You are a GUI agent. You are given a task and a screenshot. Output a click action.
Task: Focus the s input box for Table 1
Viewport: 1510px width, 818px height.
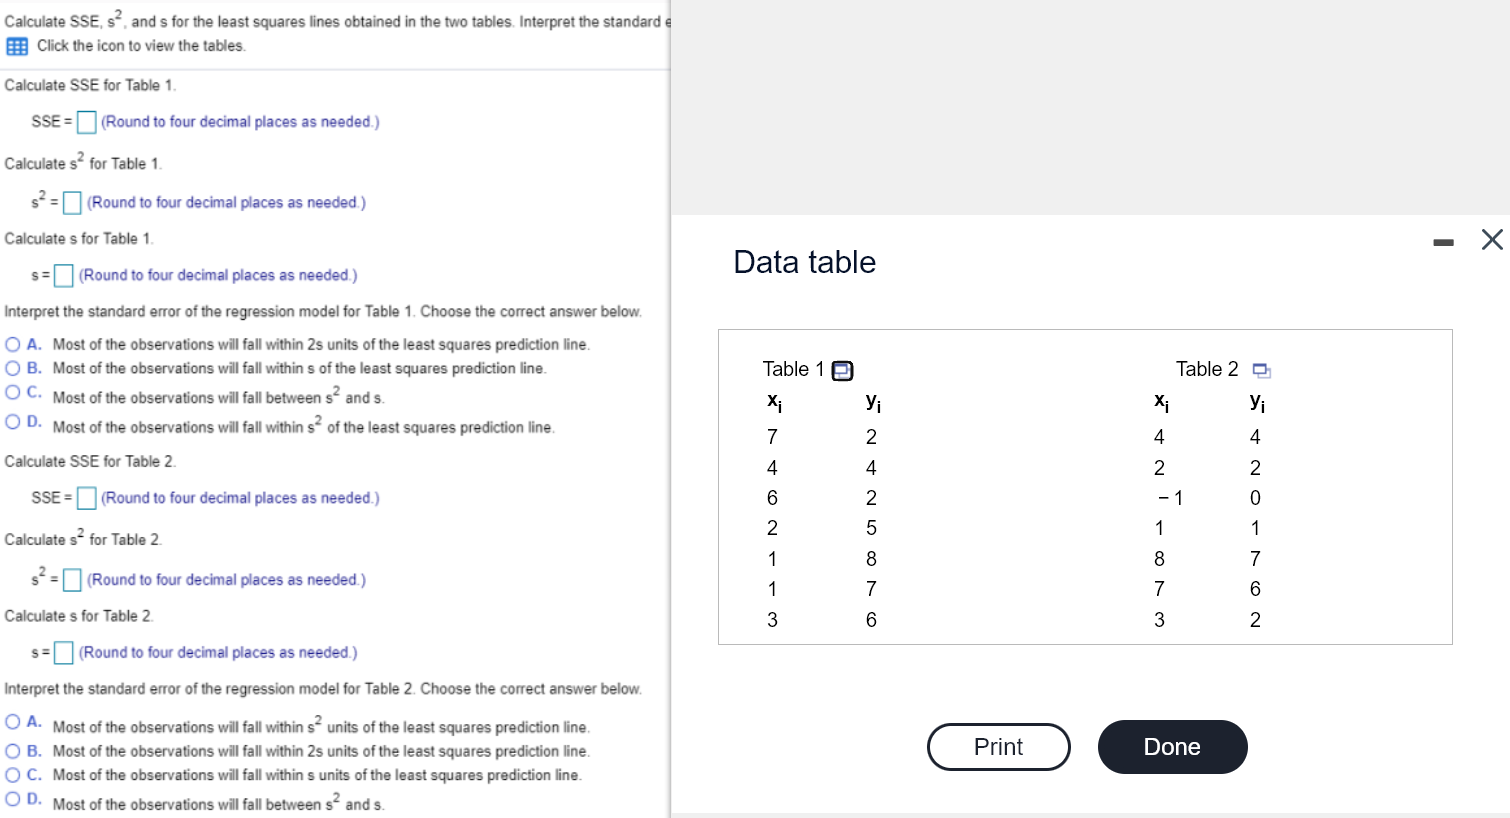[64, 275]
